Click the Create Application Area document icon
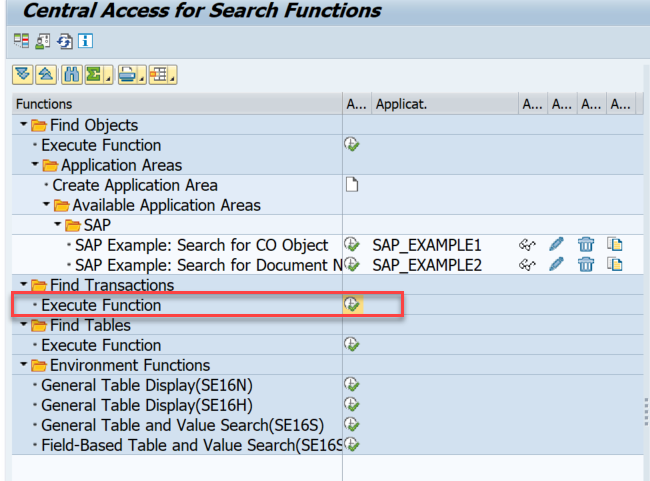The image size is (650, 481). pyautogui.click(x=351, y=185)
